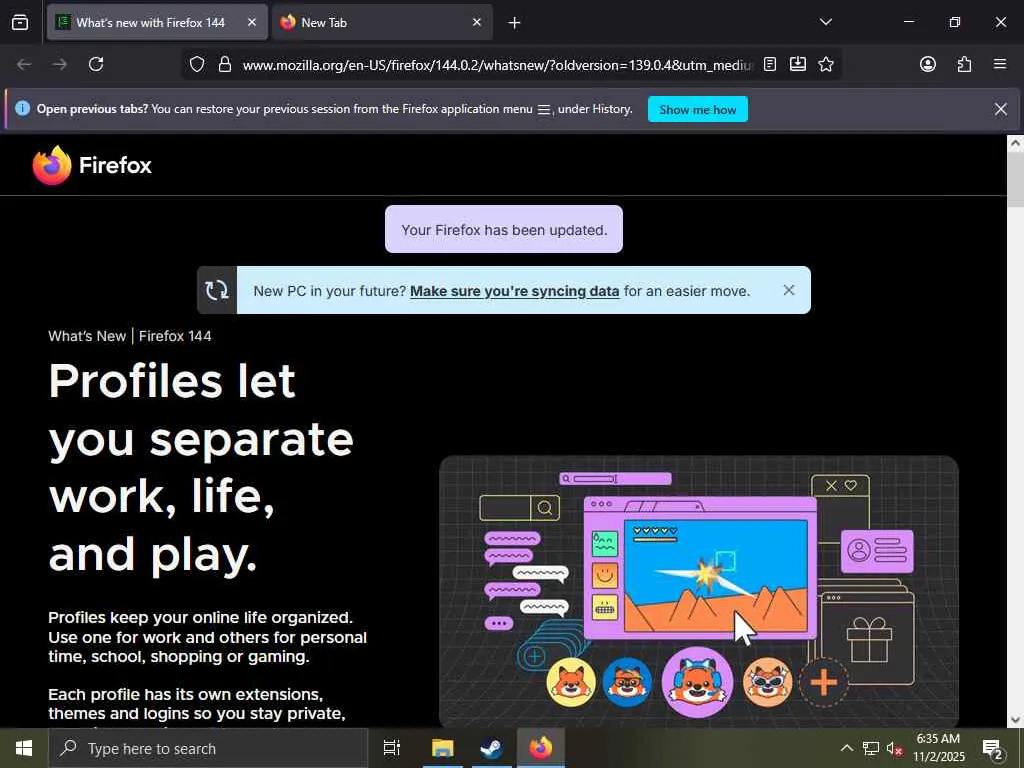Open the Firefox application hamburger menu

point(1000,64)
